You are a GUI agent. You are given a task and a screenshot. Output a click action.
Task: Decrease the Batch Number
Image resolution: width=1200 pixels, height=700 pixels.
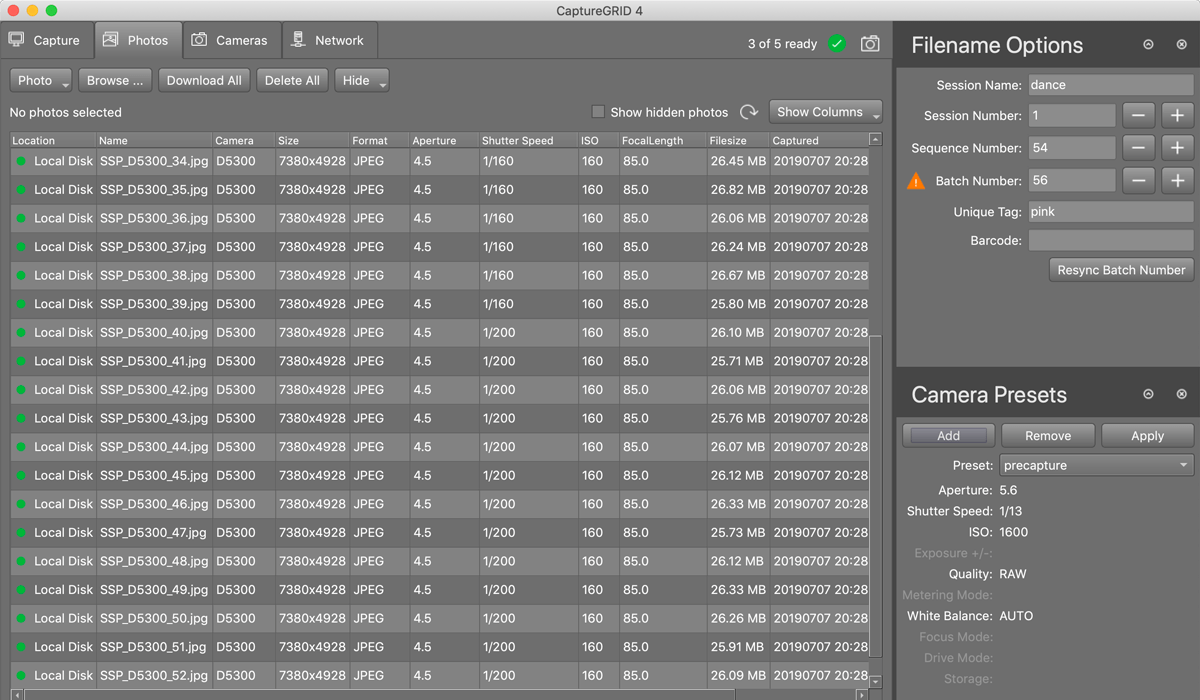(x=1139, y=181)
